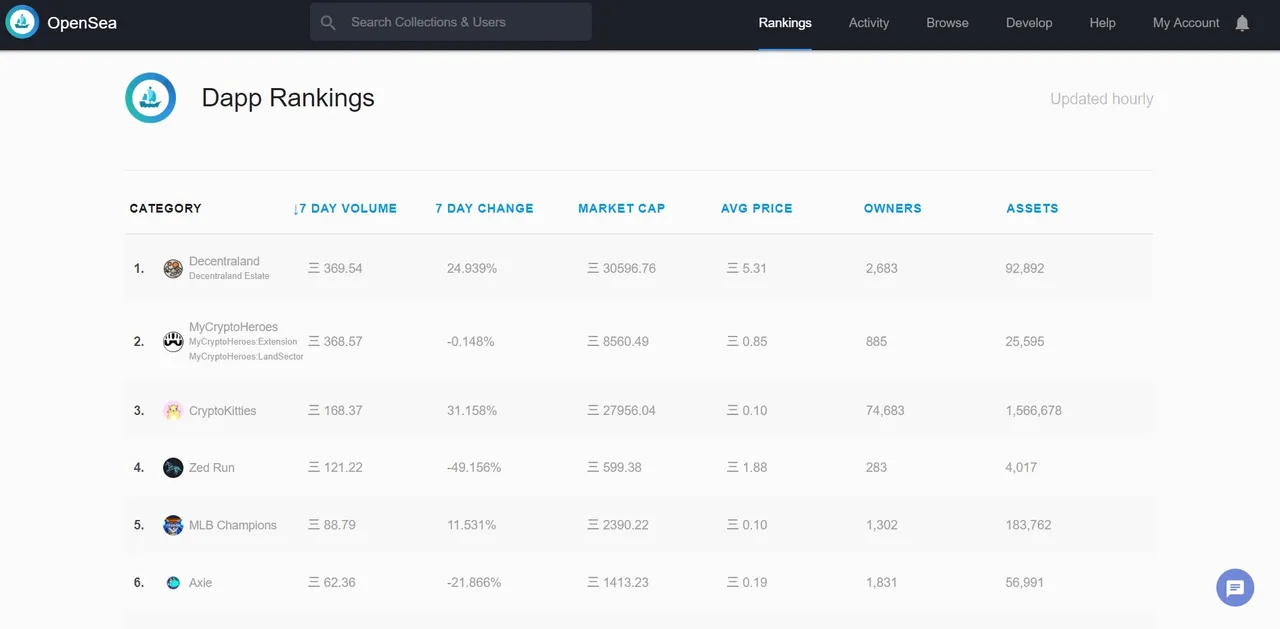Click rank number 1. in table
Screen dimensions: 1280x629
coord(139,268)
